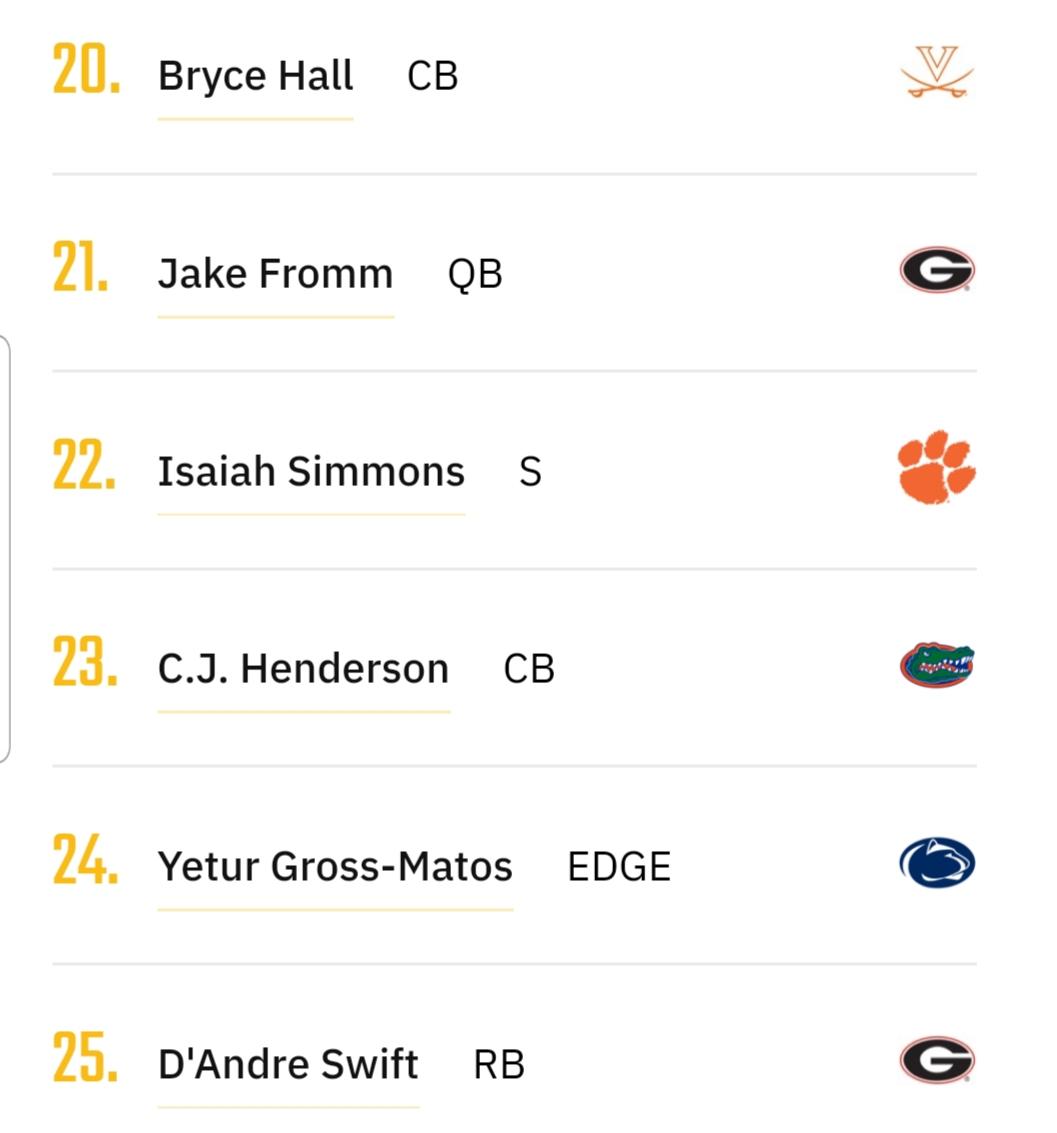Click the number 22 ranking

pos(85,465)
